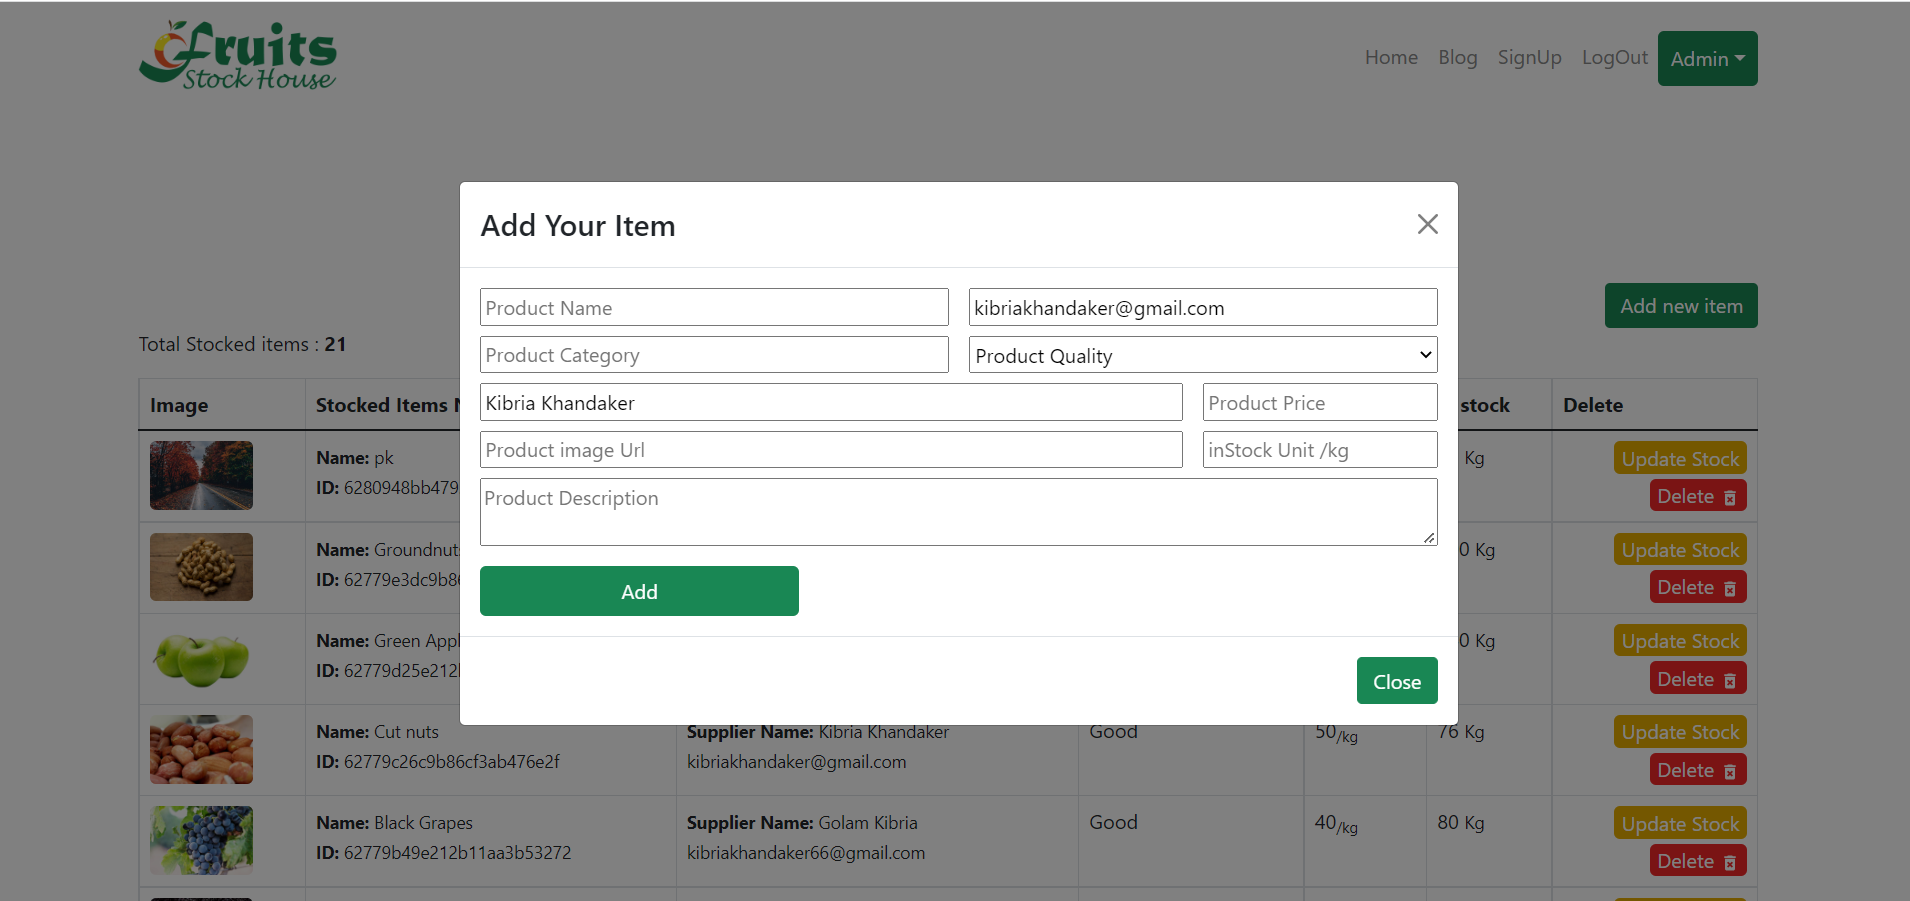Image resolution: width=1910 pixels, height=901 pixels.
Task: Click the Total Stocked items count
Action: coord(242,344)
